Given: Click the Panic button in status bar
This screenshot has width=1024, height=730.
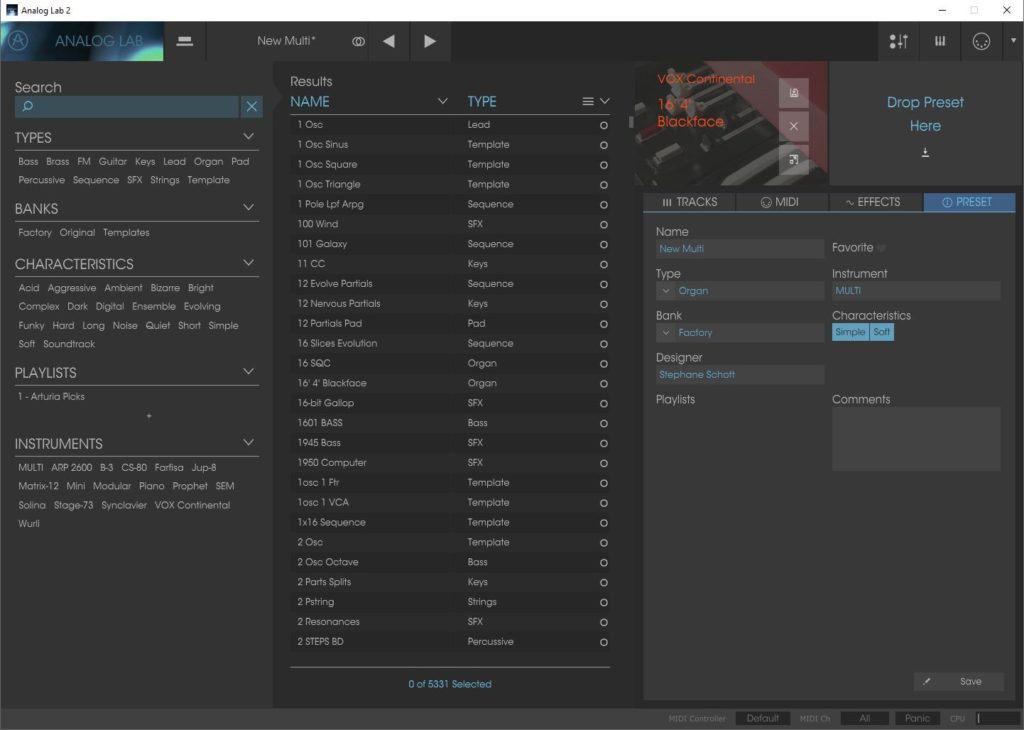Looking at the screenshot, I should click(x=918, y=718).
